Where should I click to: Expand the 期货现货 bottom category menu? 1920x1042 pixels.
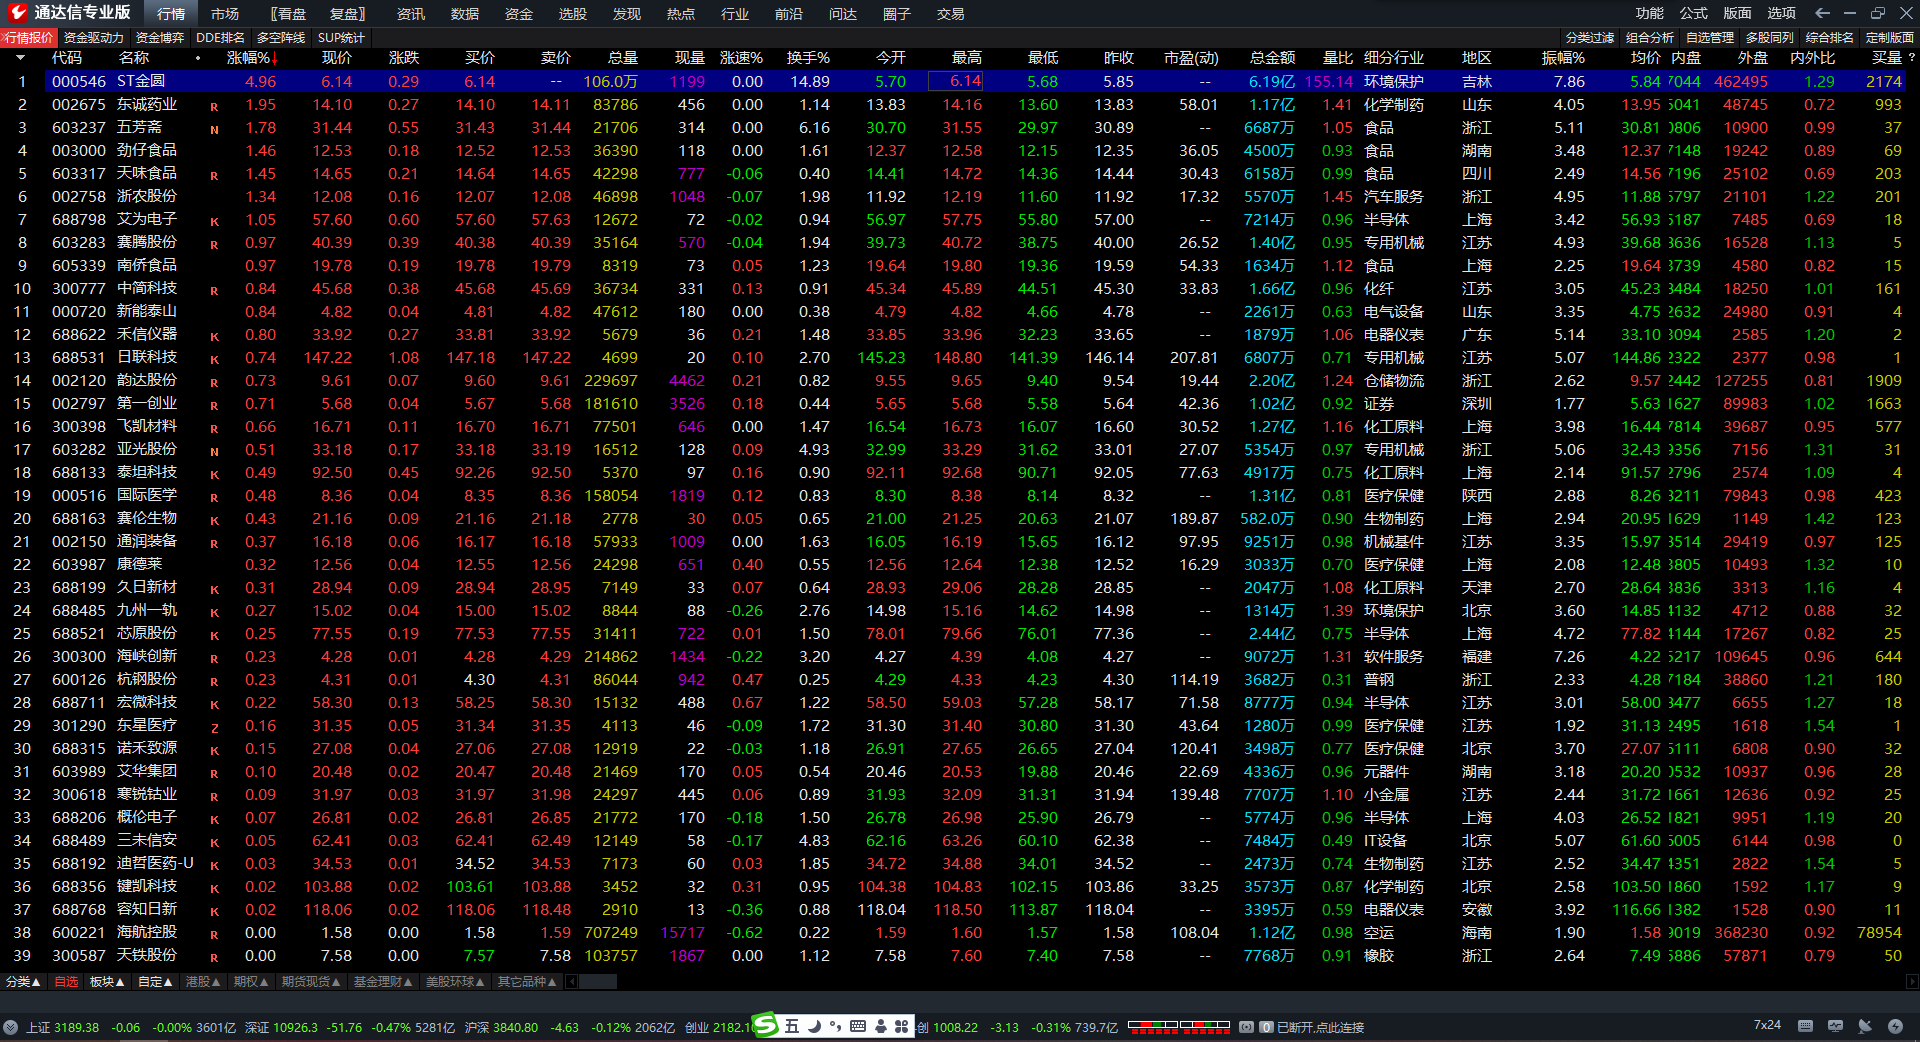311,982
